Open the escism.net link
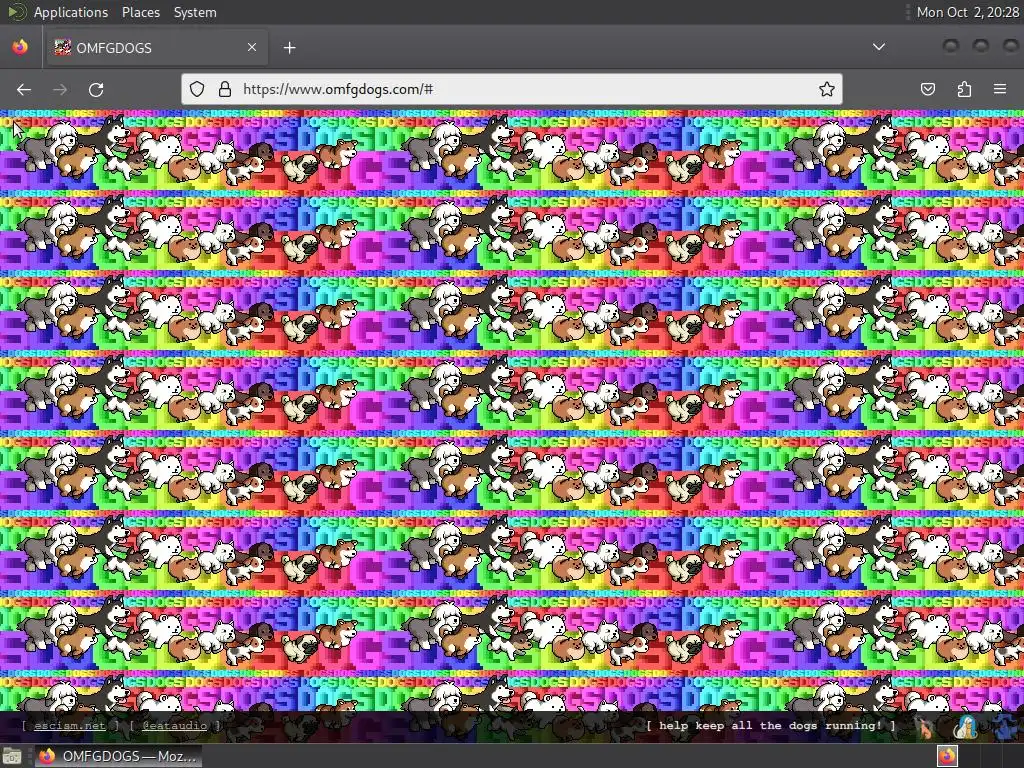 [70, 726]
